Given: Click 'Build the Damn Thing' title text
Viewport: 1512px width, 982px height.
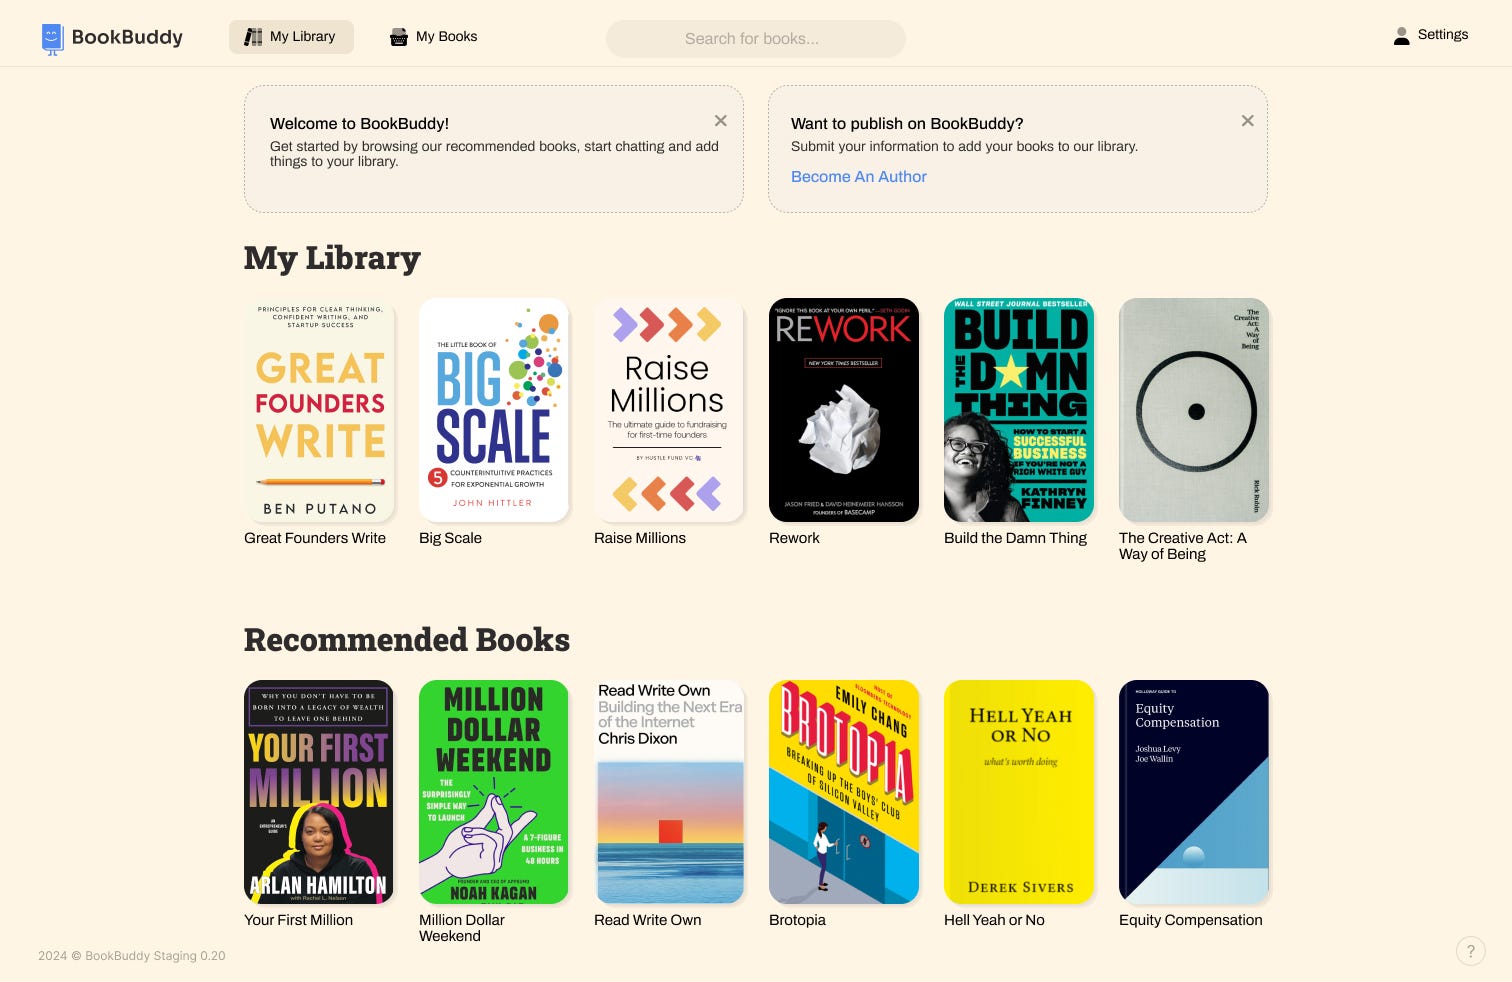Looking at the screenshot, I should 1015,538.
